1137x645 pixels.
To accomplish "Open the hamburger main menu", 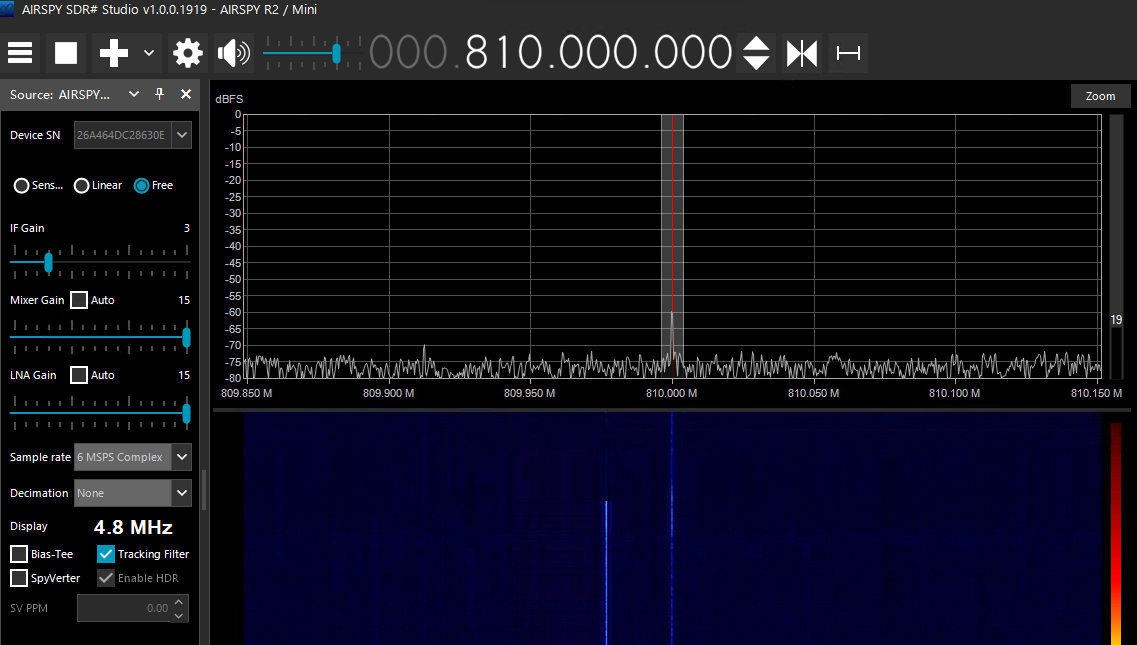I will point(20,53).
